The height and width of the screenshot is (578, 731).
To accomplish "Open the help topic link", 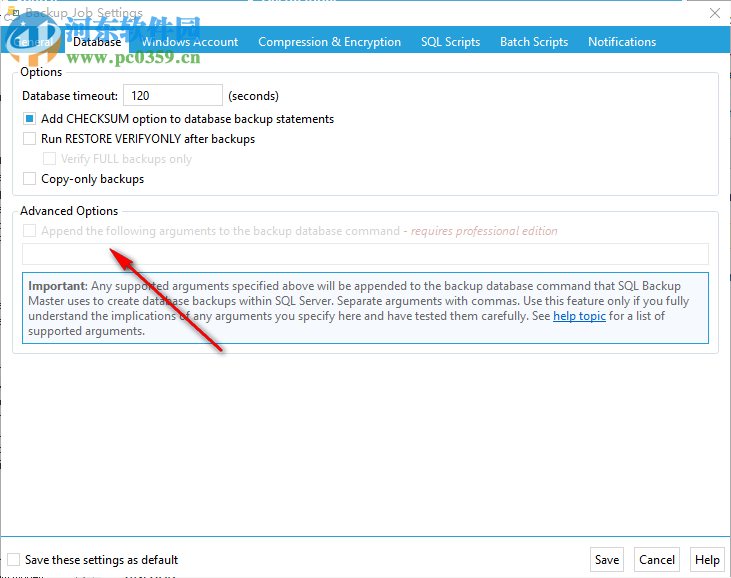I will pyautogui.click(x=579, y=316).
